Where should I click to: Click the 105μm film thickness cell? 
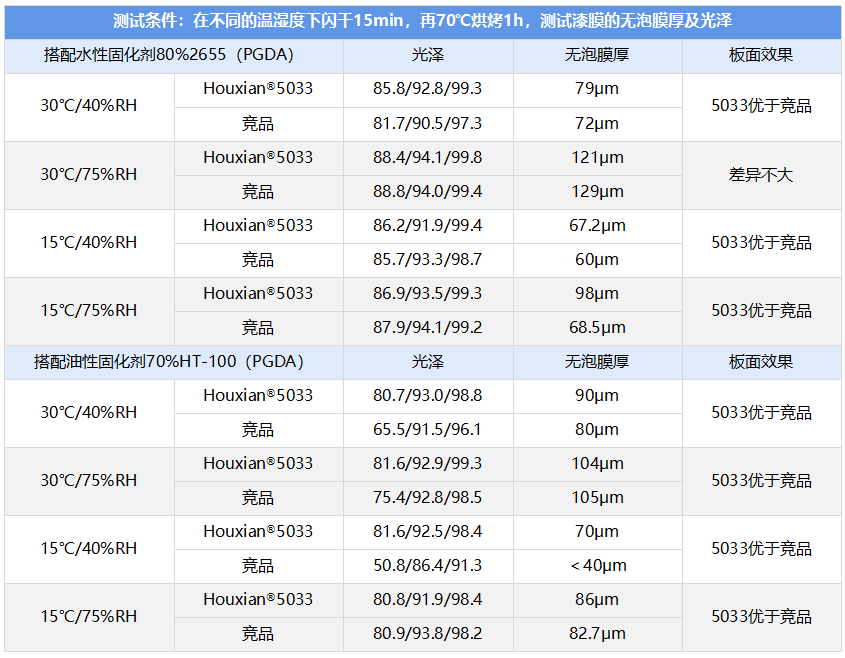[x=597, y=498]
